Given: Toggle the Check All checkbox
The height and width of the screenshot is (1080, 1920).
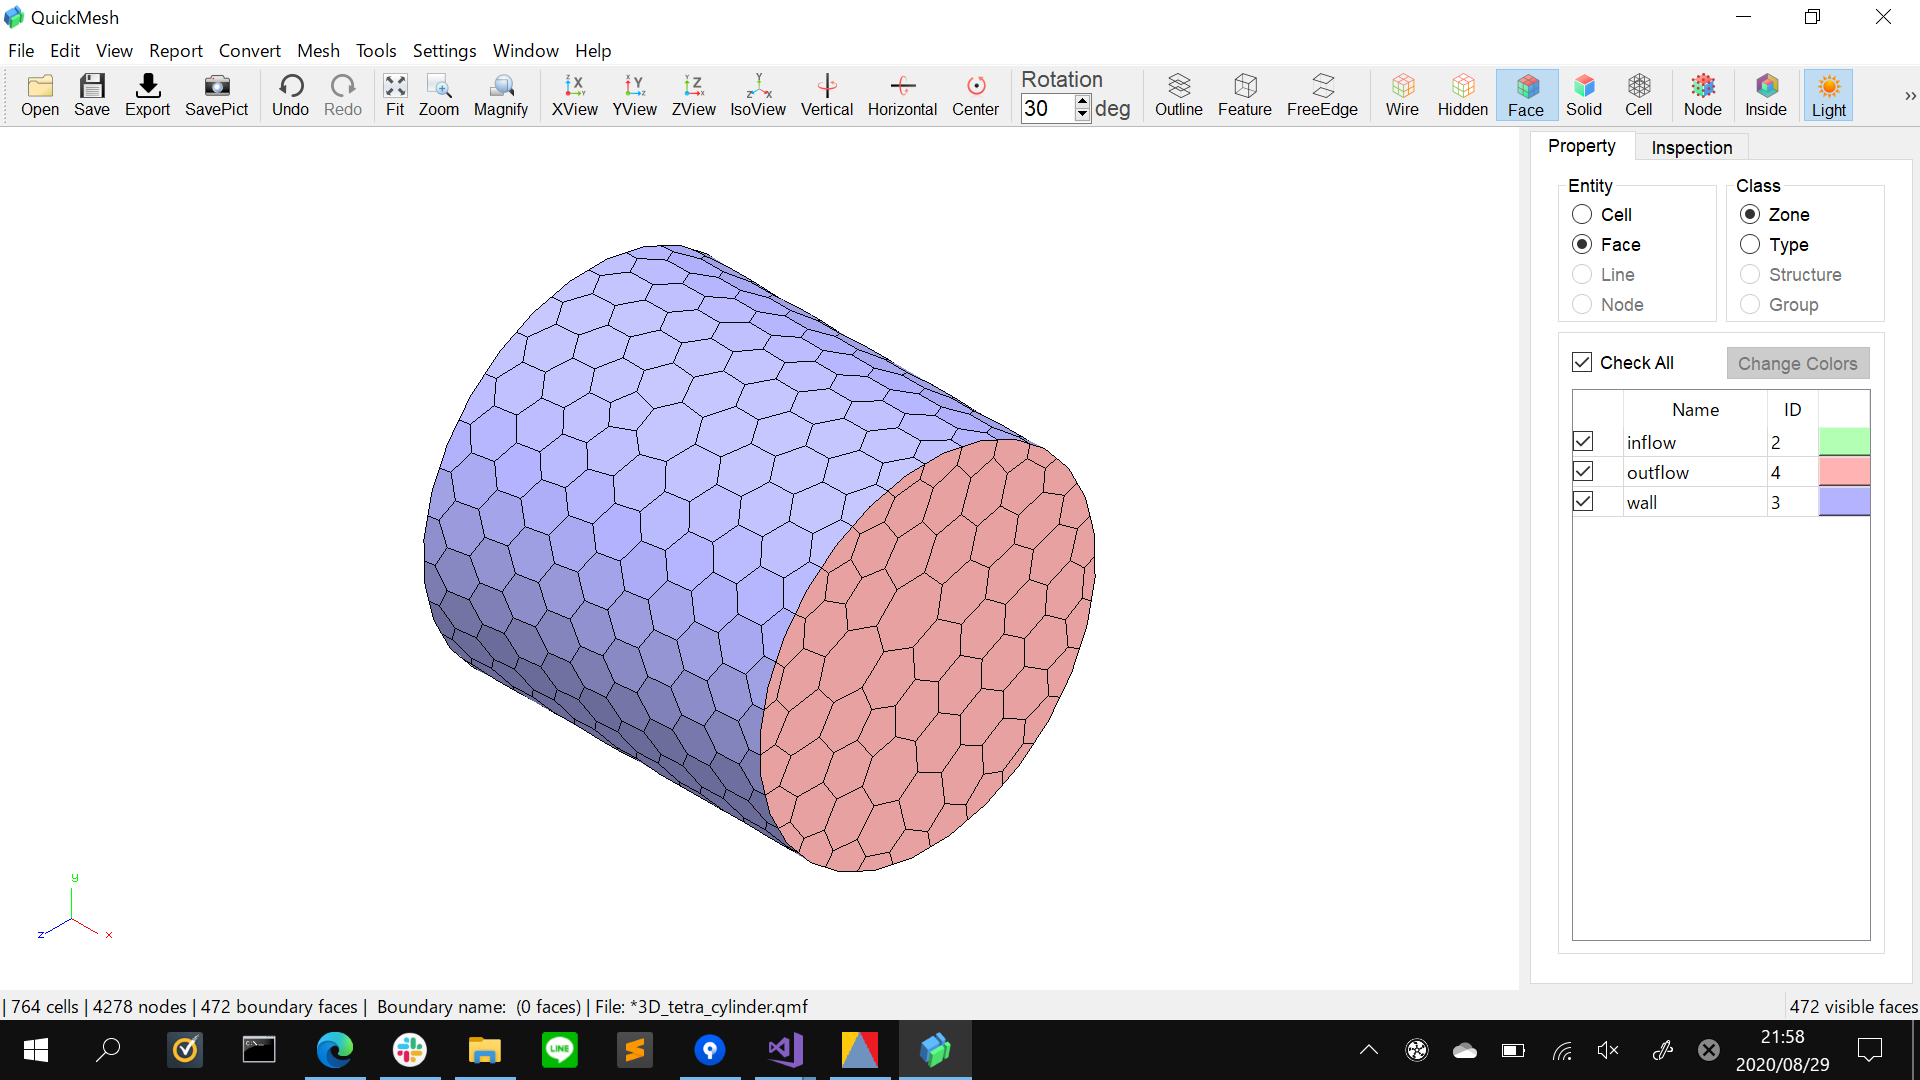Looking at the screenshot, I should tap(1582, 362).
